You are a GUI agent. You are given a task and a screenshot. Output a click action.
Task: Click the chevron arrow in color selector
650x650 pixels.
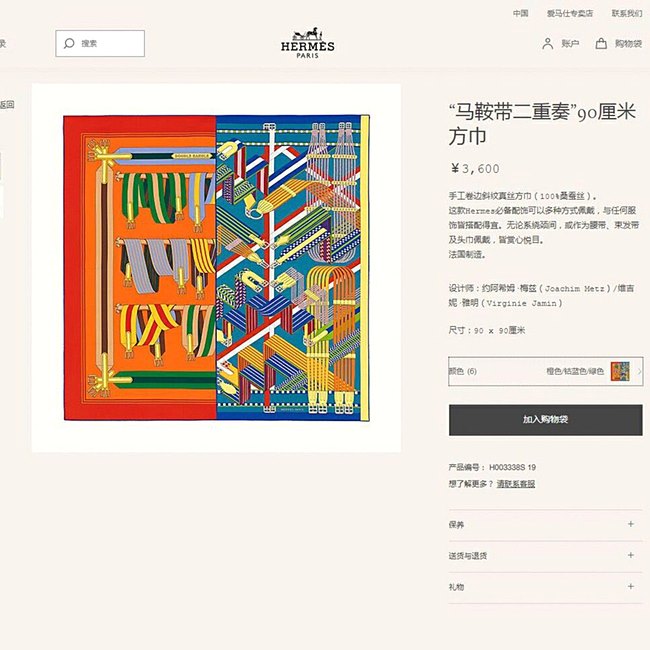coord(639,371)
